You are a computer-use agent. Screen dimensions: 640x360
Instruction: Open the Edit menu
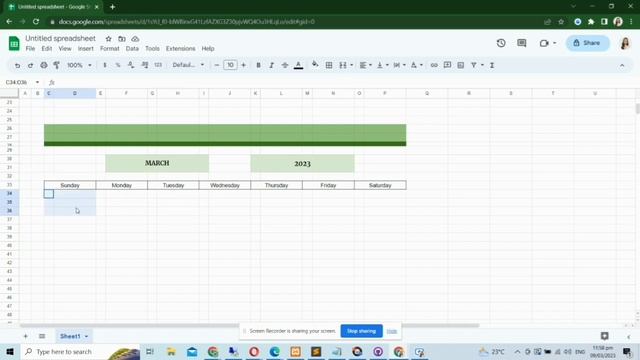click(47, 49)
